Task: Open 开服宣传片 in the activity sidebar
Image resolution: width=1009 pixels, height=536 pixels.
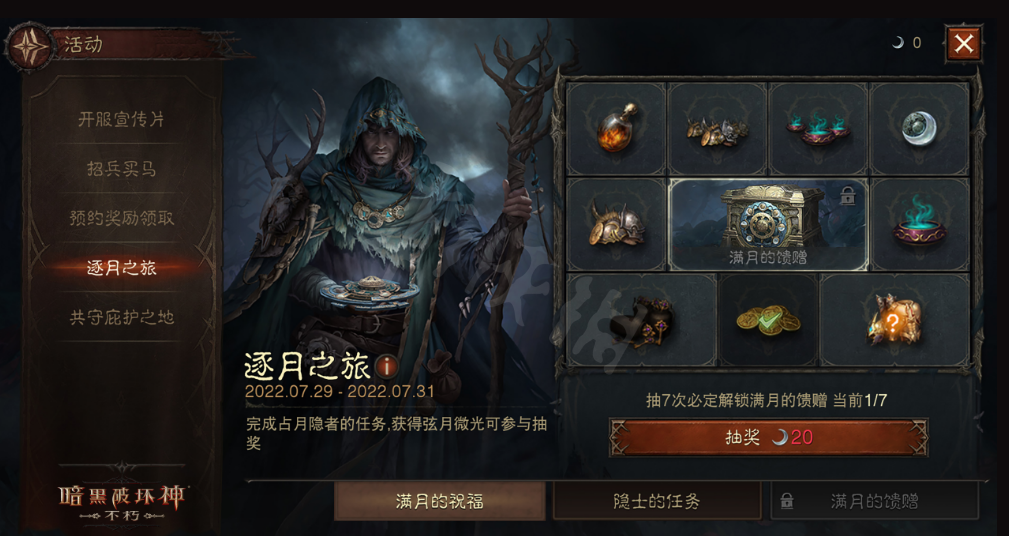Action: click(x=122, y=119)
